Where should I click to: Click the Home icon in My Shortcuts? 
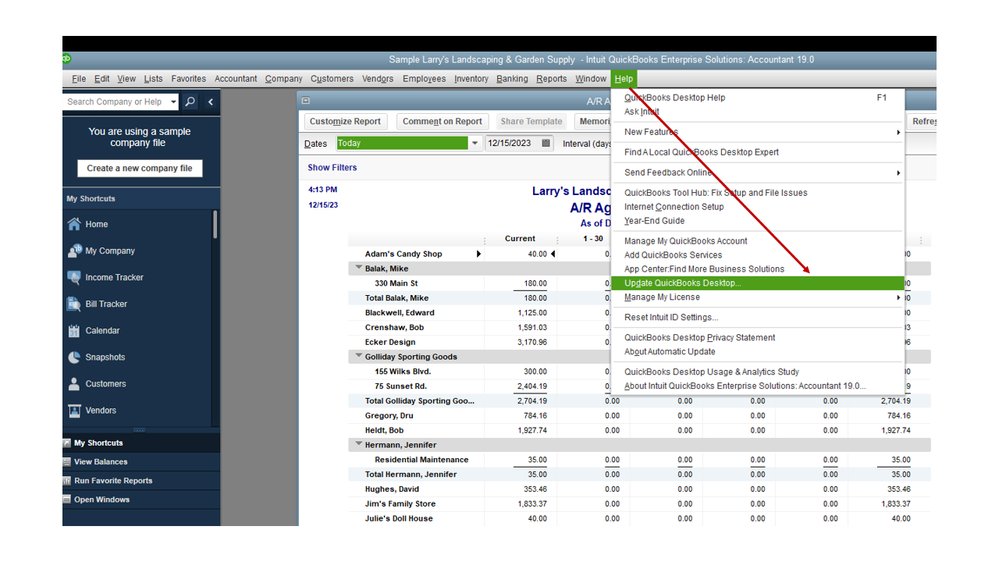point(74,224)
